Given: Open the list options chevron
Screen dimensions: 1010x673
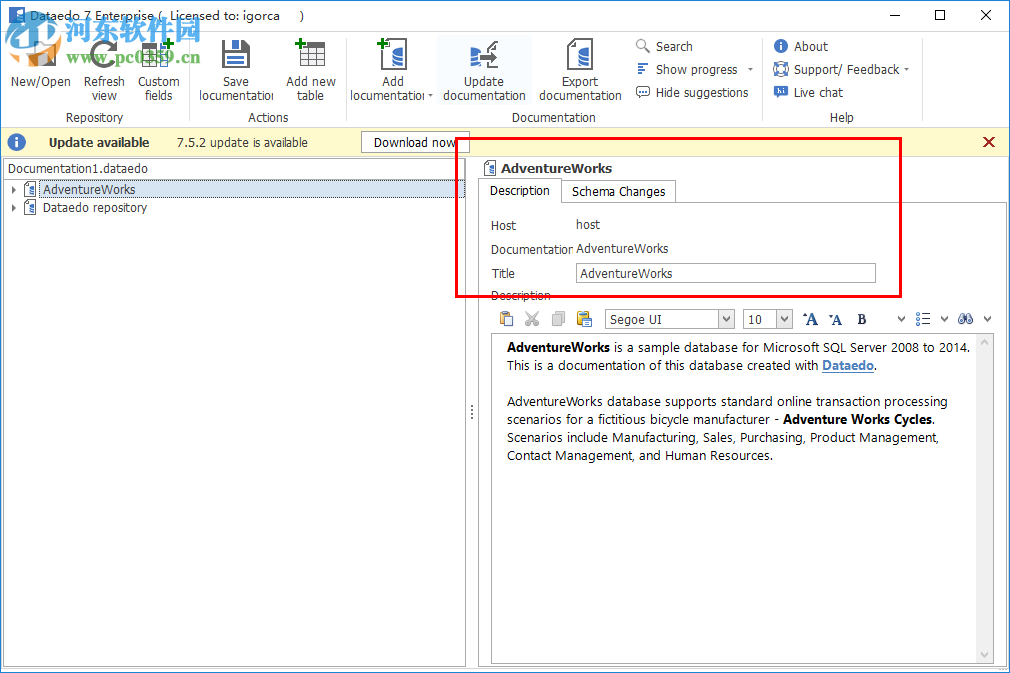Looking at the screenshot, I should [944, 319].
